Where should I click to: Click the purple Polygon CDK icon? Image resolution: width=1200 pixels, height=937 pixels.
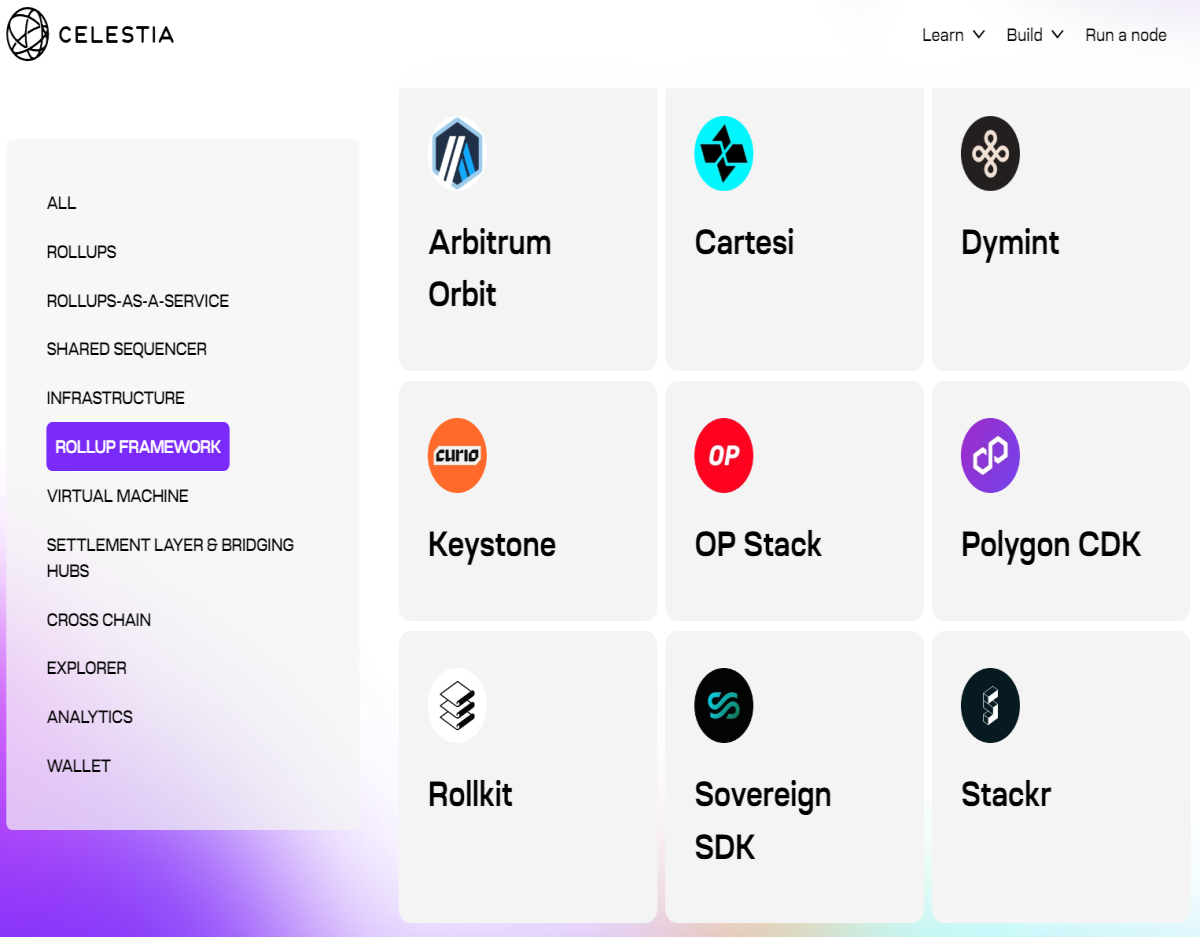990,455
